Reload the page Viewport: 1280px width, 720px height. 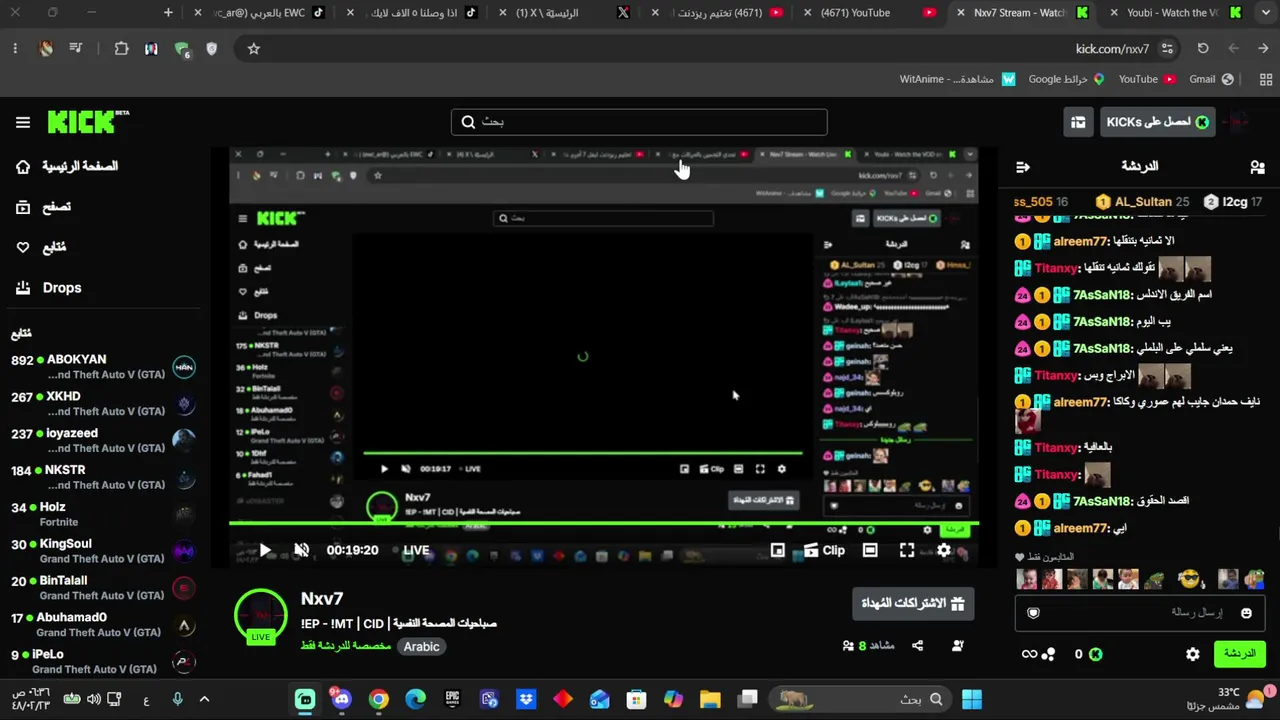(x=1203, y=48)
